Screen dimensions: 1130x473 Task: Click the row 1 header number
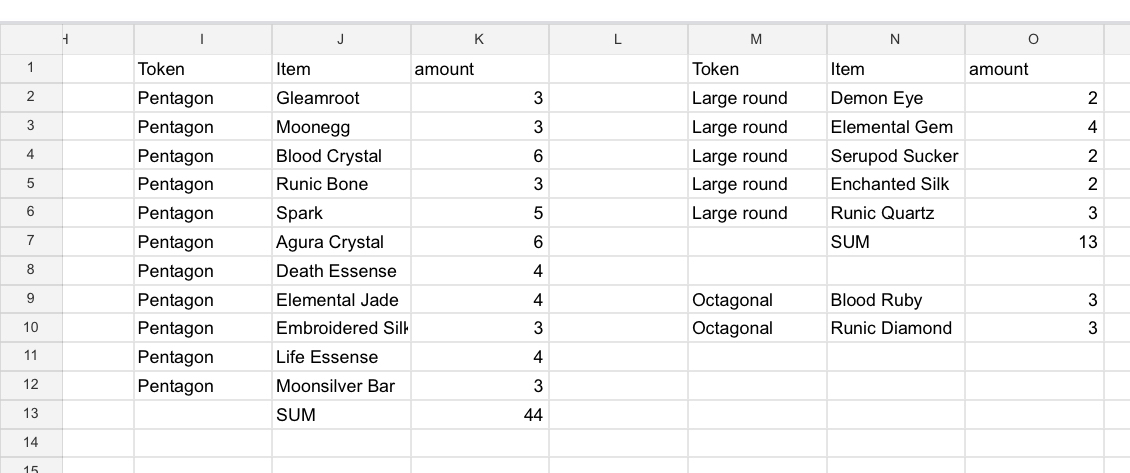coord(31,69)
